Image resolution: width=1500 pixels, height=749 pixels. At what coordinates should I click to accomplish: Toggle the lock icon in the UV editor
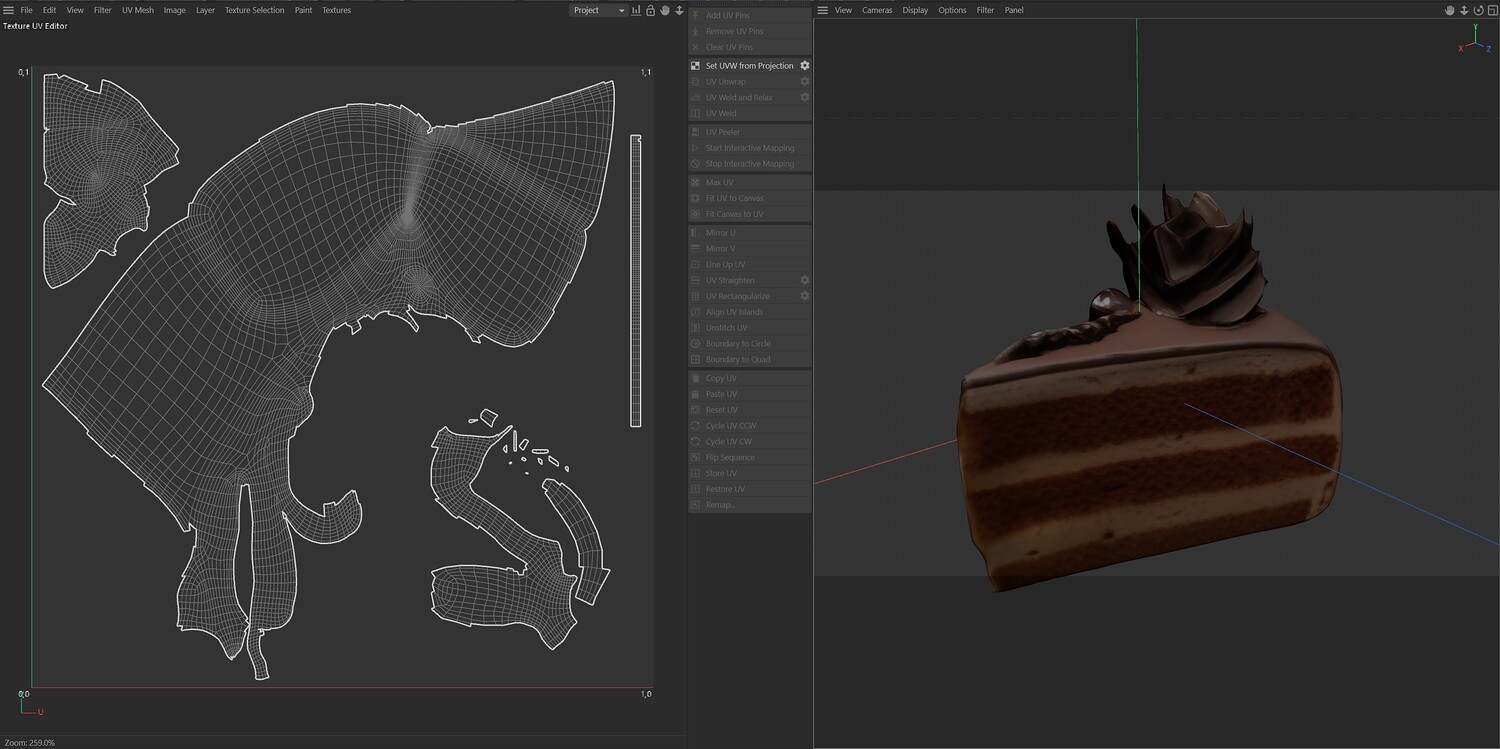pyautogui.click(x=651, y=10)
